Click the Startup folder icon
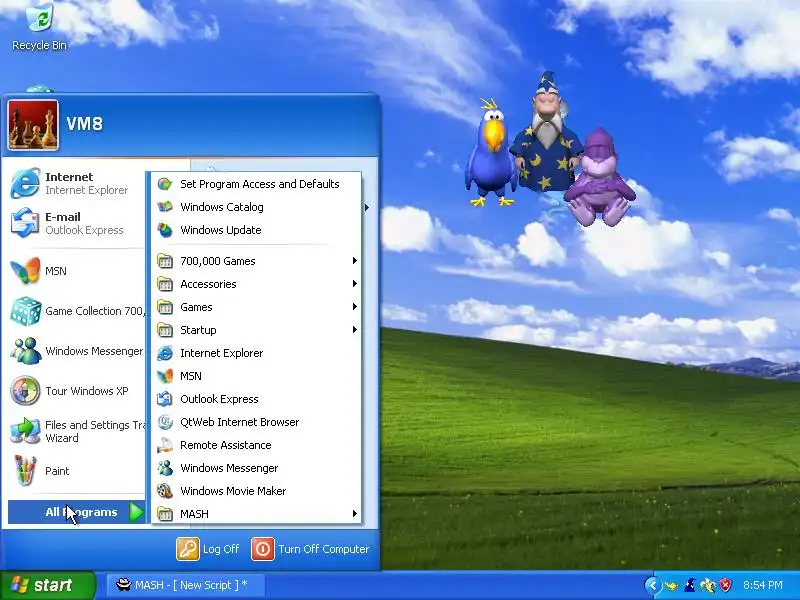Screen dimensions: 800x600 165,330
